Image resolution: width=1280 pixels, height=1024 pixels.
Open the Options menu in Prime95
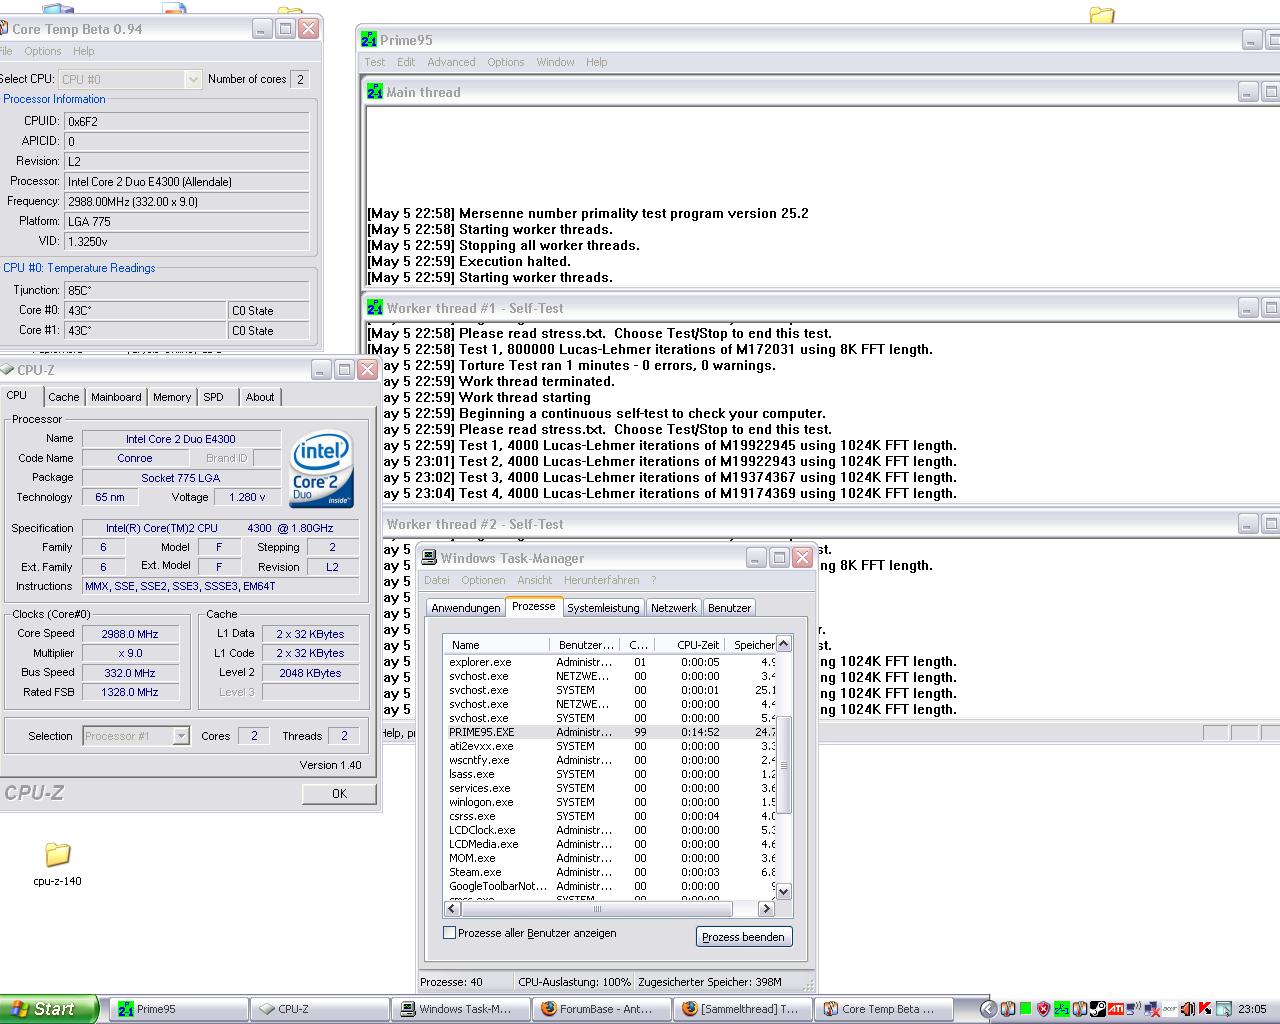506,62
